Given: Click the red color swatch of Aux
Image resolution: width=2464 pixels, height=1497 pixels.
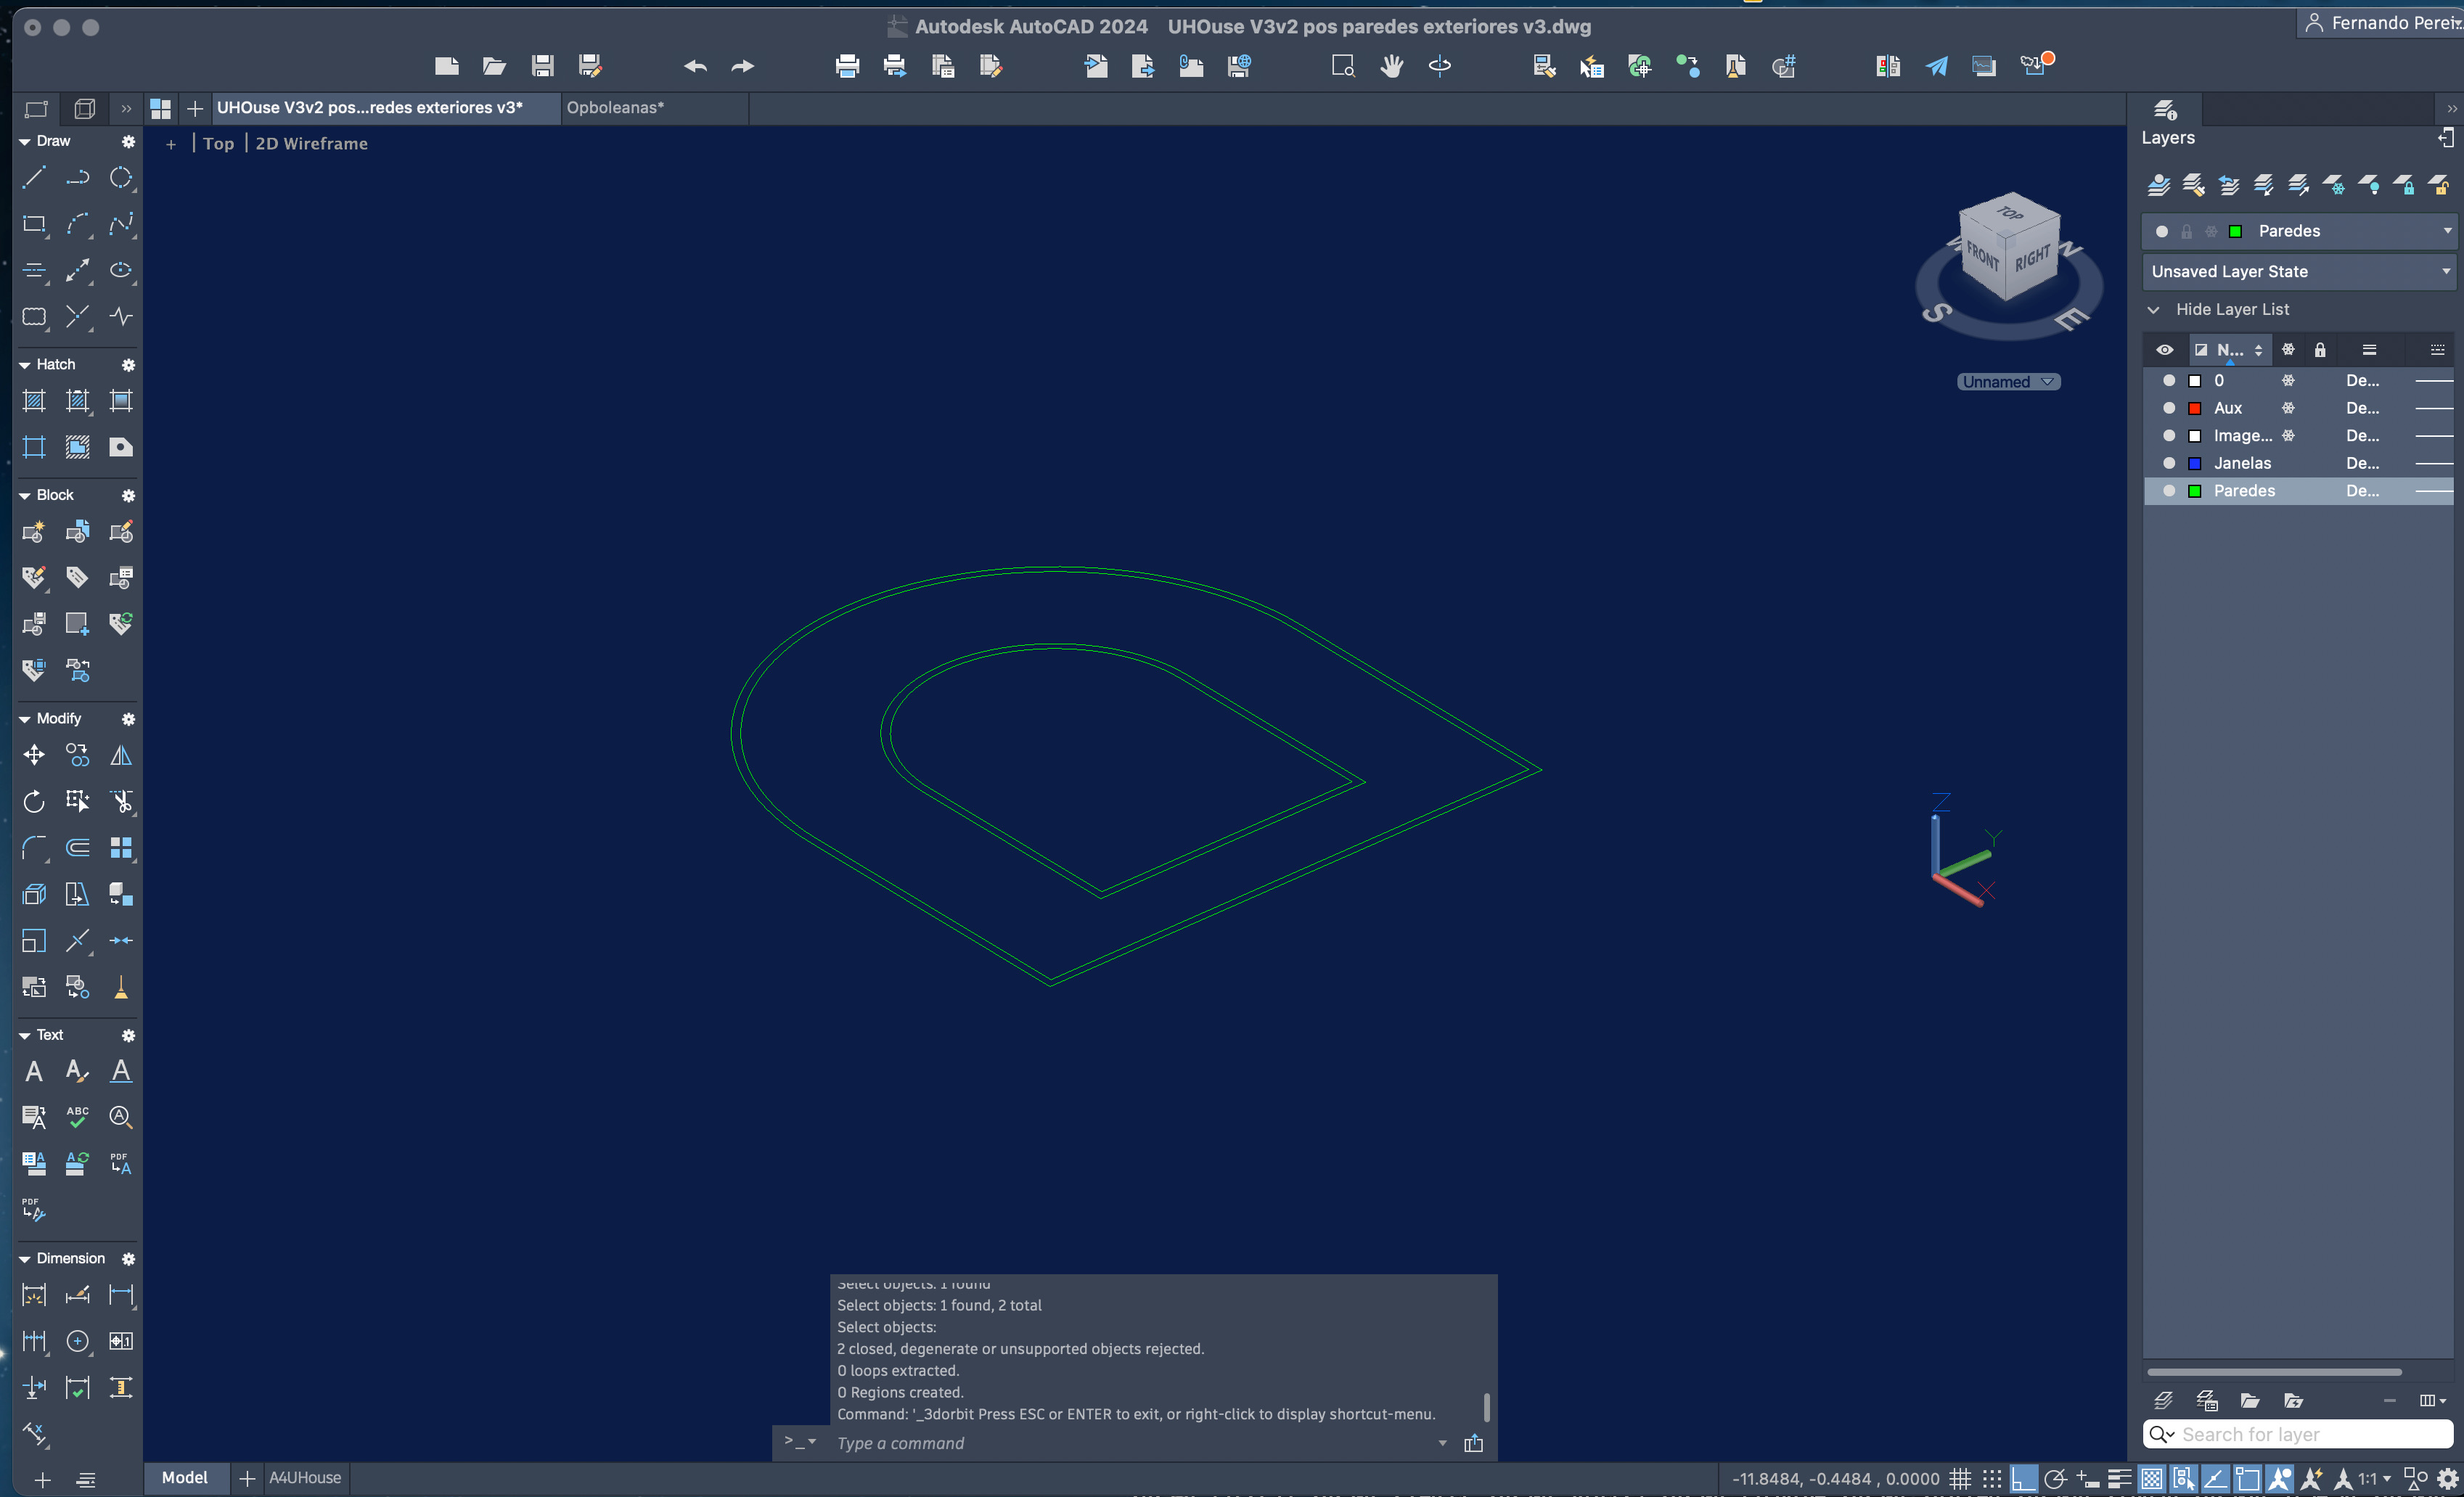Looking at the screenshot, I should (2195, 408).
